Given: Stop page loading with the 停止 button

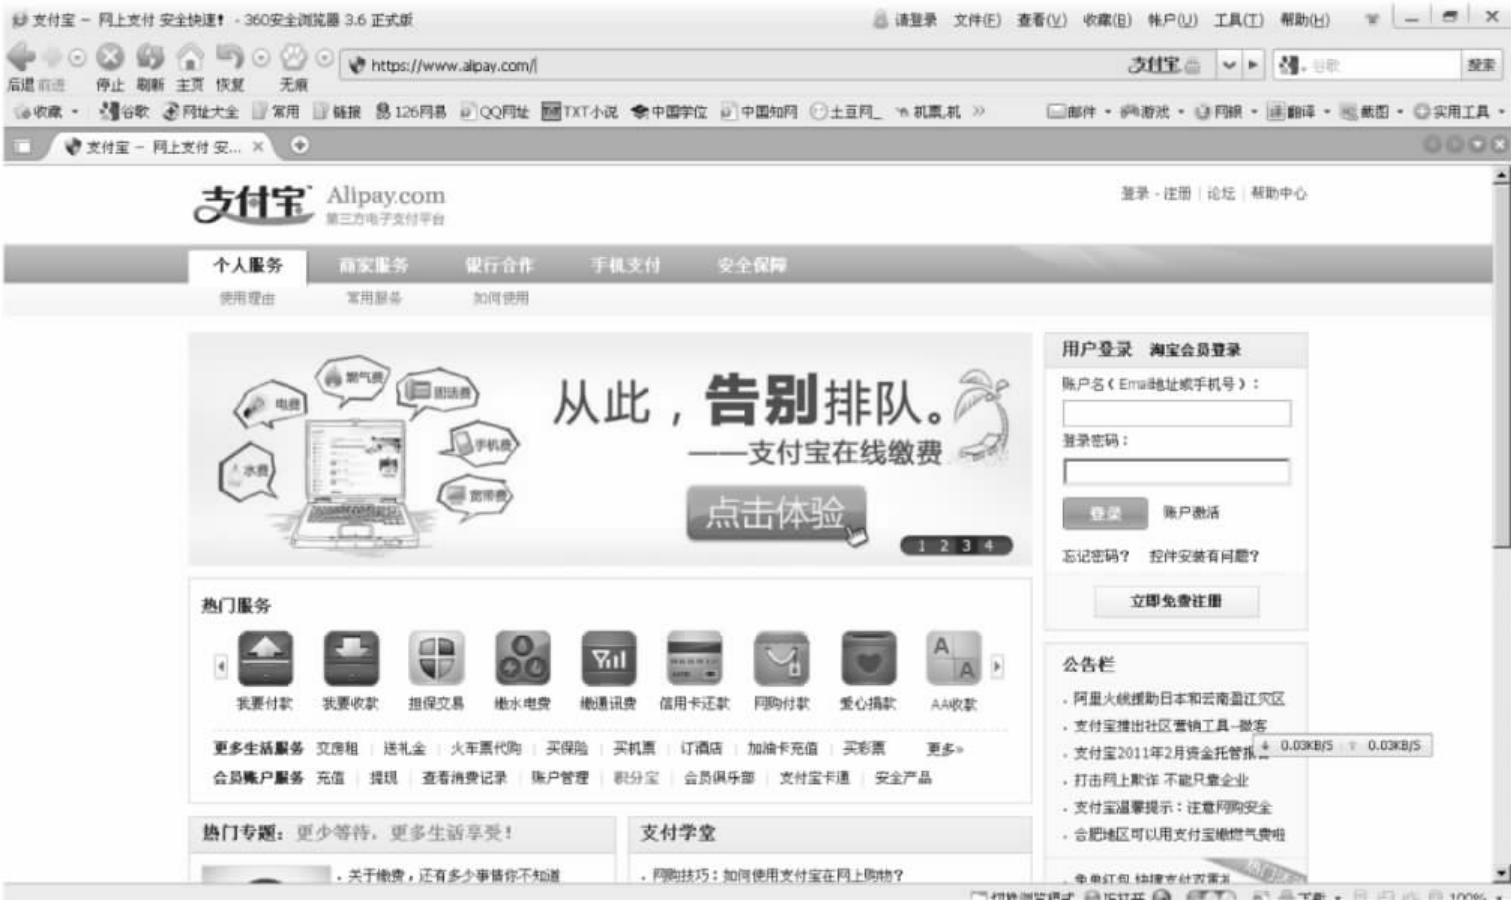Looking at the screenshot, I should click(x=110, y=57).
